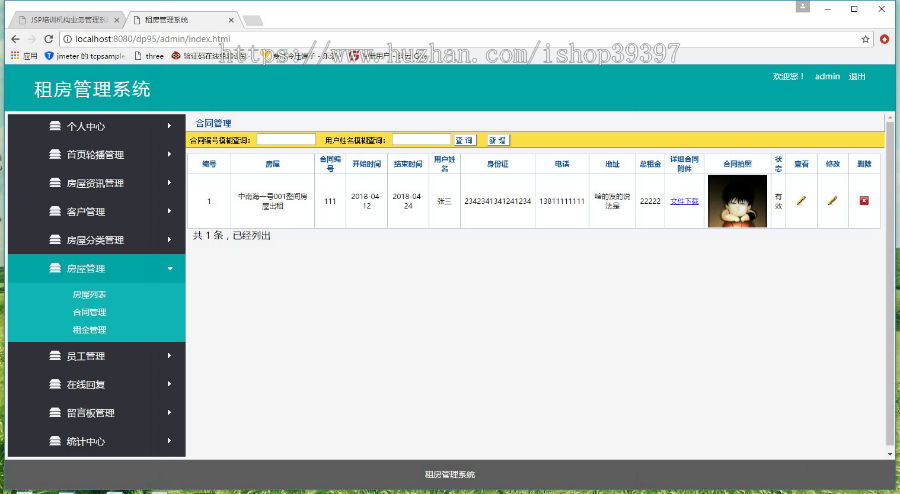
Task: Click the stack icon beside 在线回复
Action: point(55,384)
